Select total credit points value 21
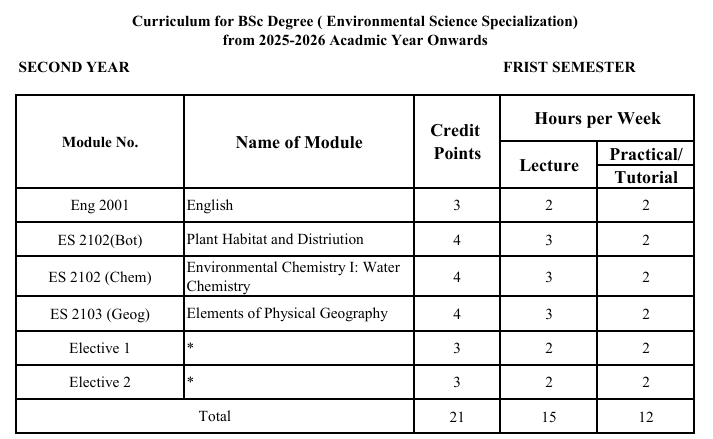This screenshot has height=439, width=713. click(457, 416)
